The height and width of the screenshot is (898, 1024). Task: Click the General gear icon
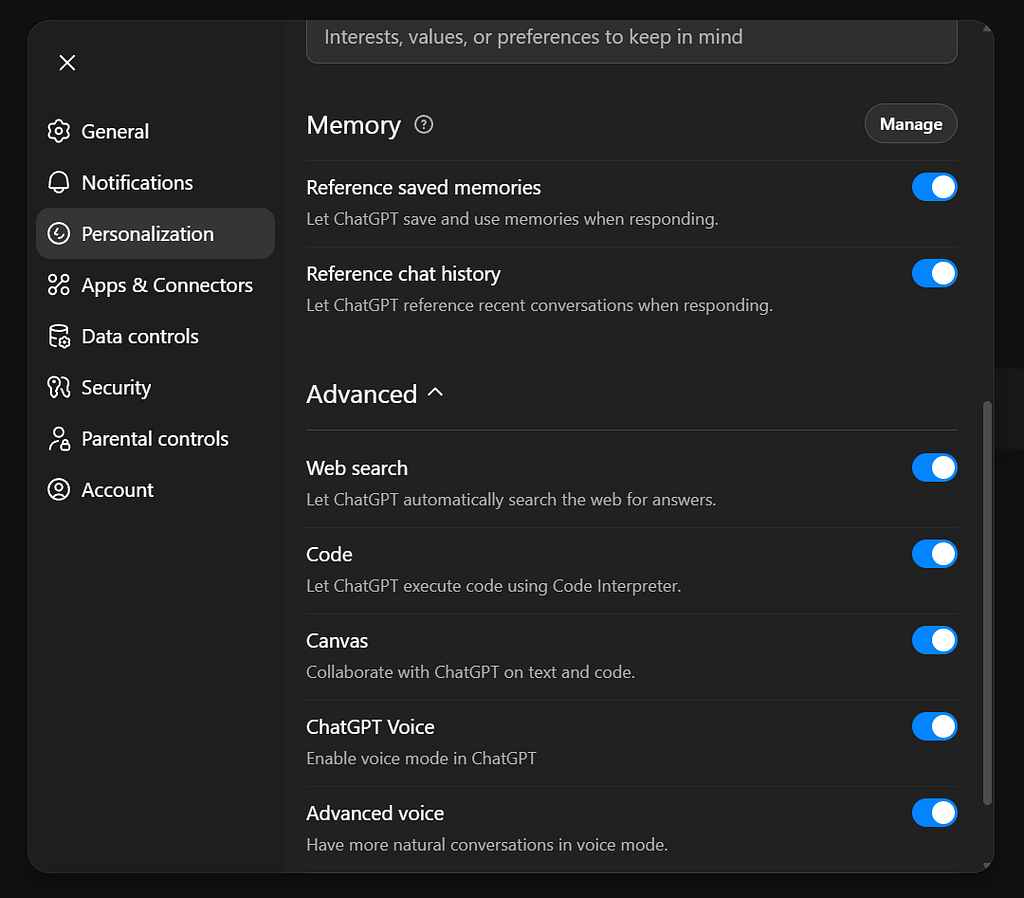(x=59, y=131)
